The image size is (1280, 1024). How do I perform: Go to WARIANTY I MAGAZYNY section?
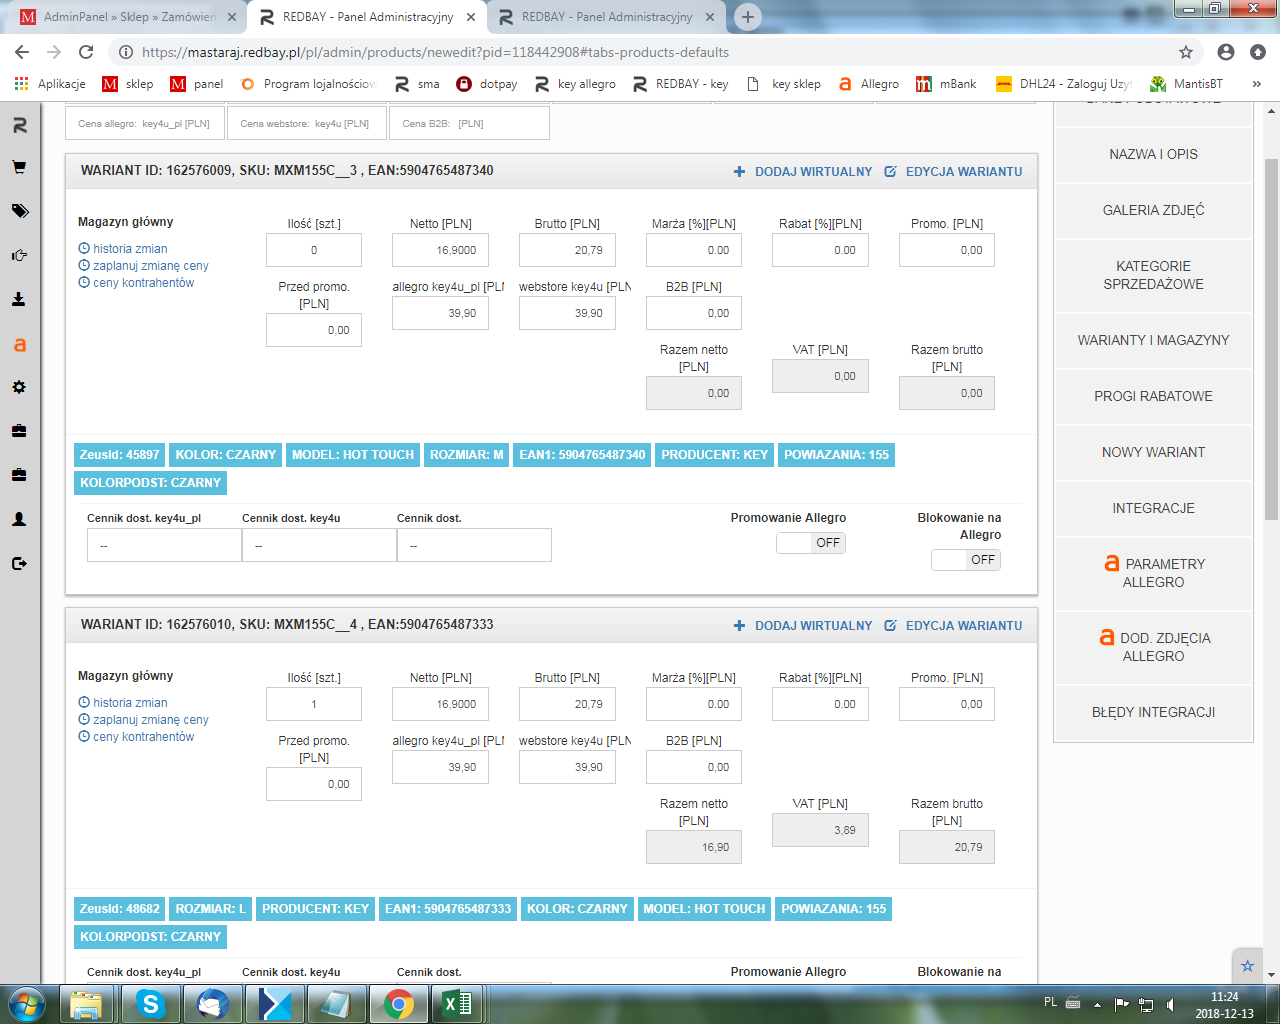coord(1153,340)
